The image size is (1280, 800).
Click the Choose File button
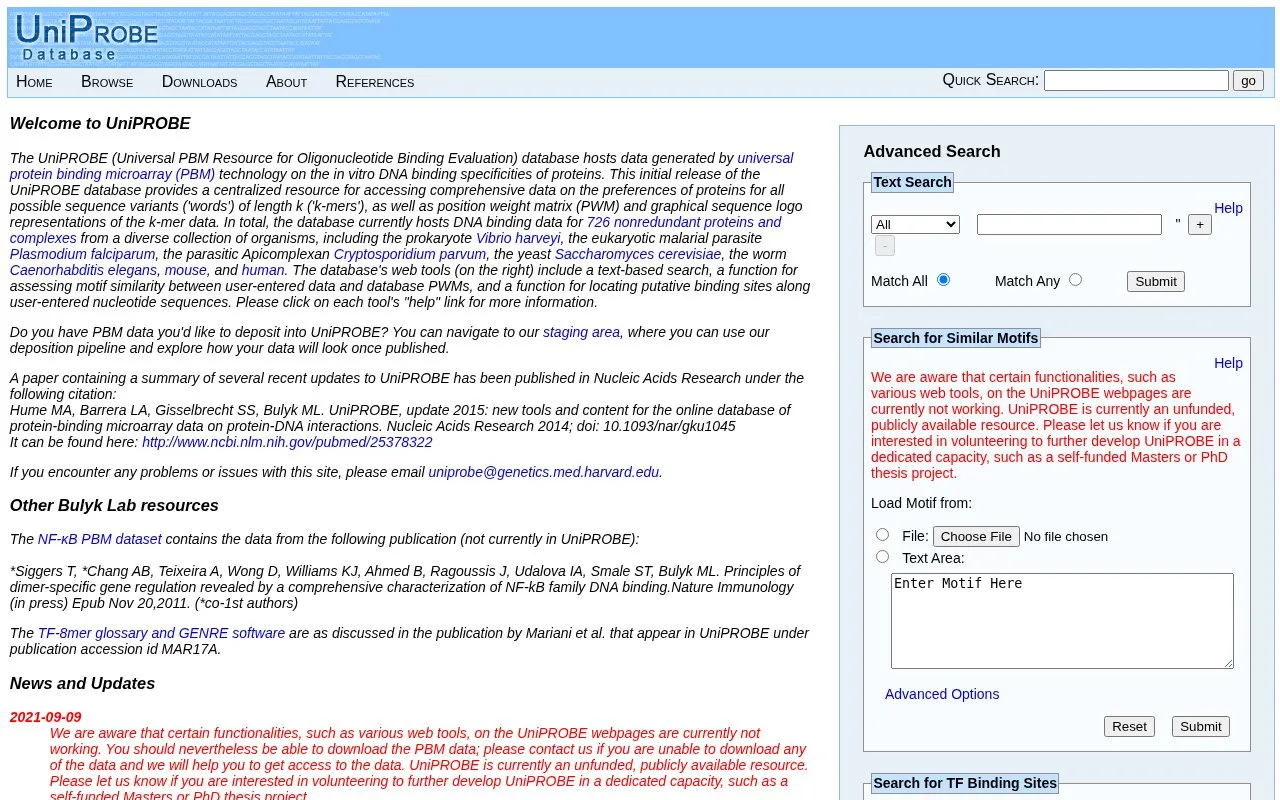pyautogui.click(x=976, y=536)
